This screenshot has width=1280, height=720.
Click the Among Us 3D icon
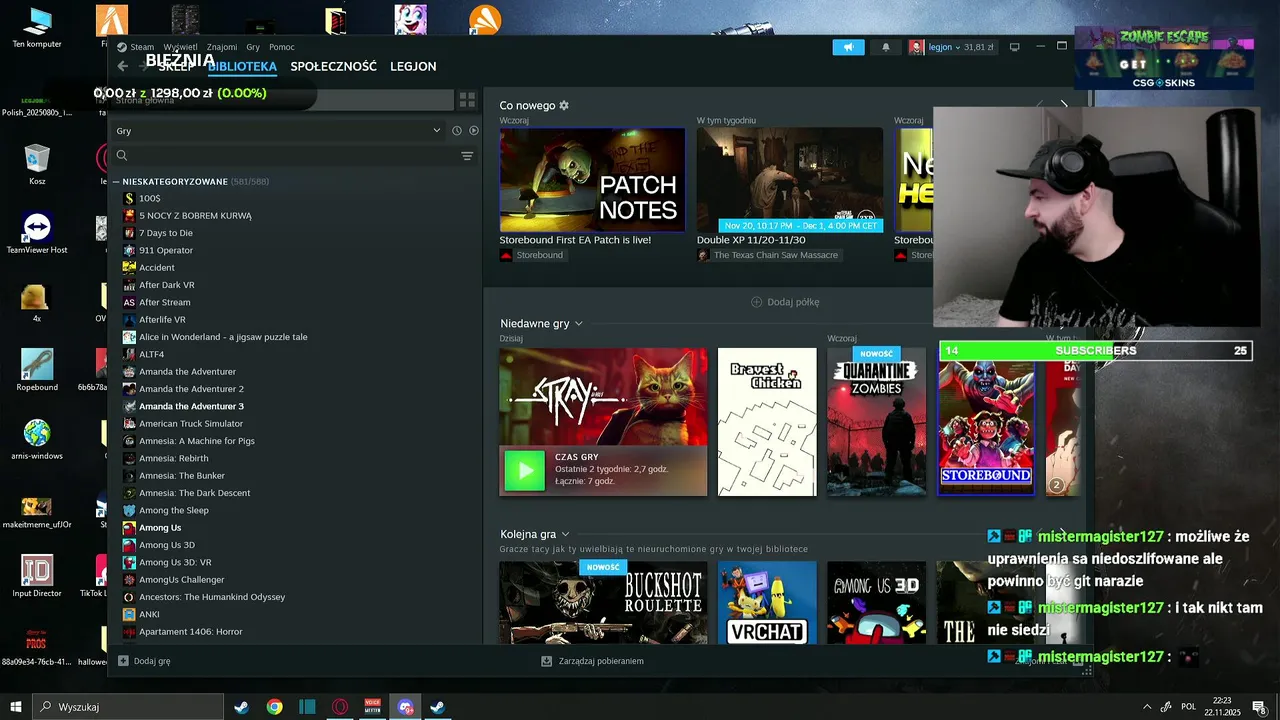pos(129,545)
